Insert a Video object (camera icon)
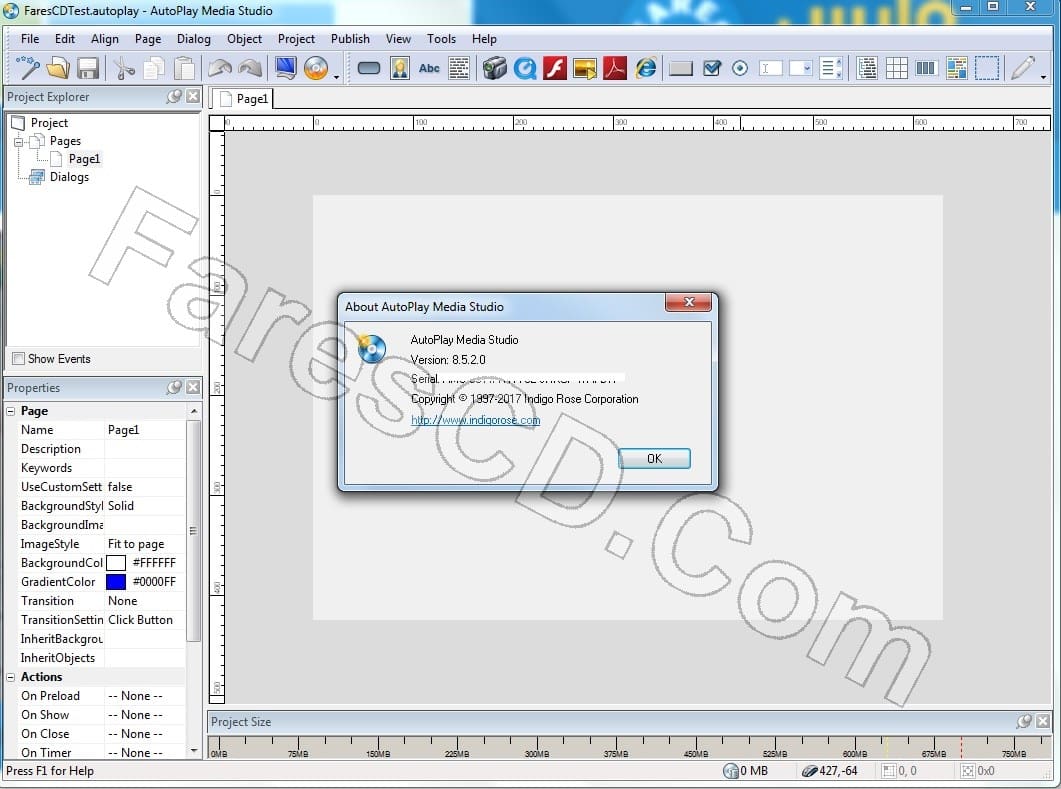 click(495, 68)
